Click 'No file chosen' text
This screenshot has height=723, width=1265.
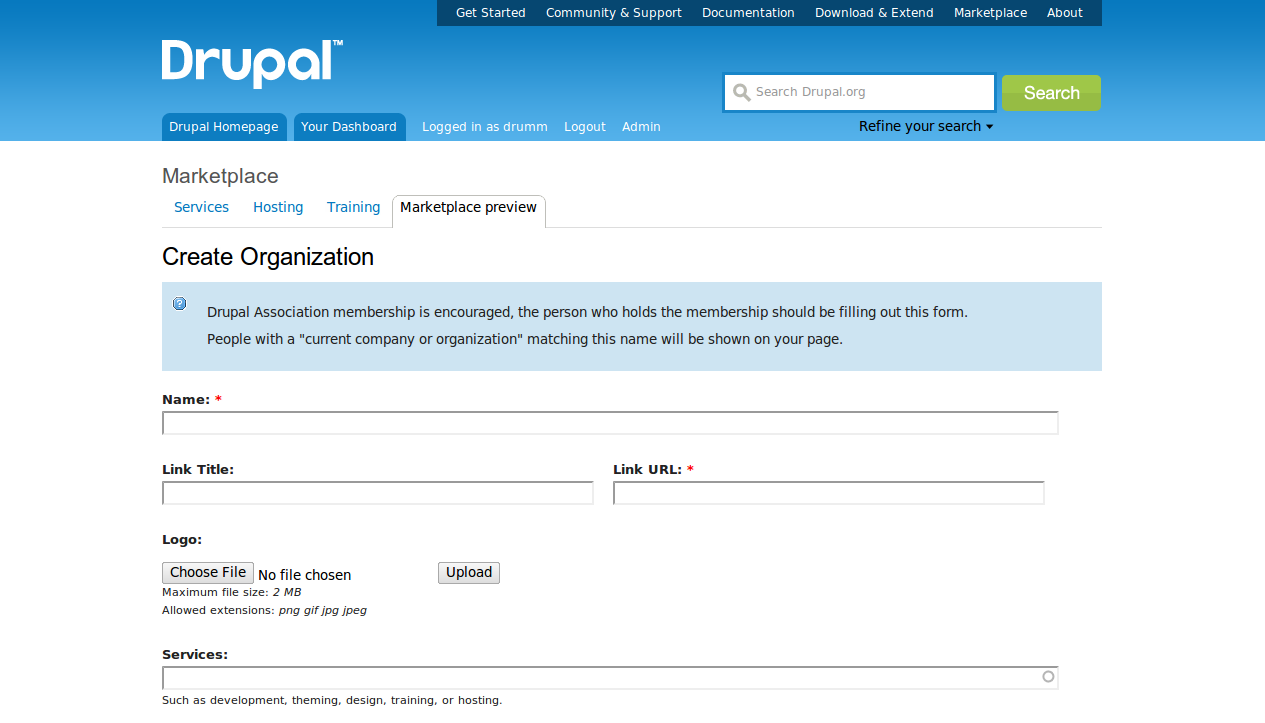coord(304,575)
